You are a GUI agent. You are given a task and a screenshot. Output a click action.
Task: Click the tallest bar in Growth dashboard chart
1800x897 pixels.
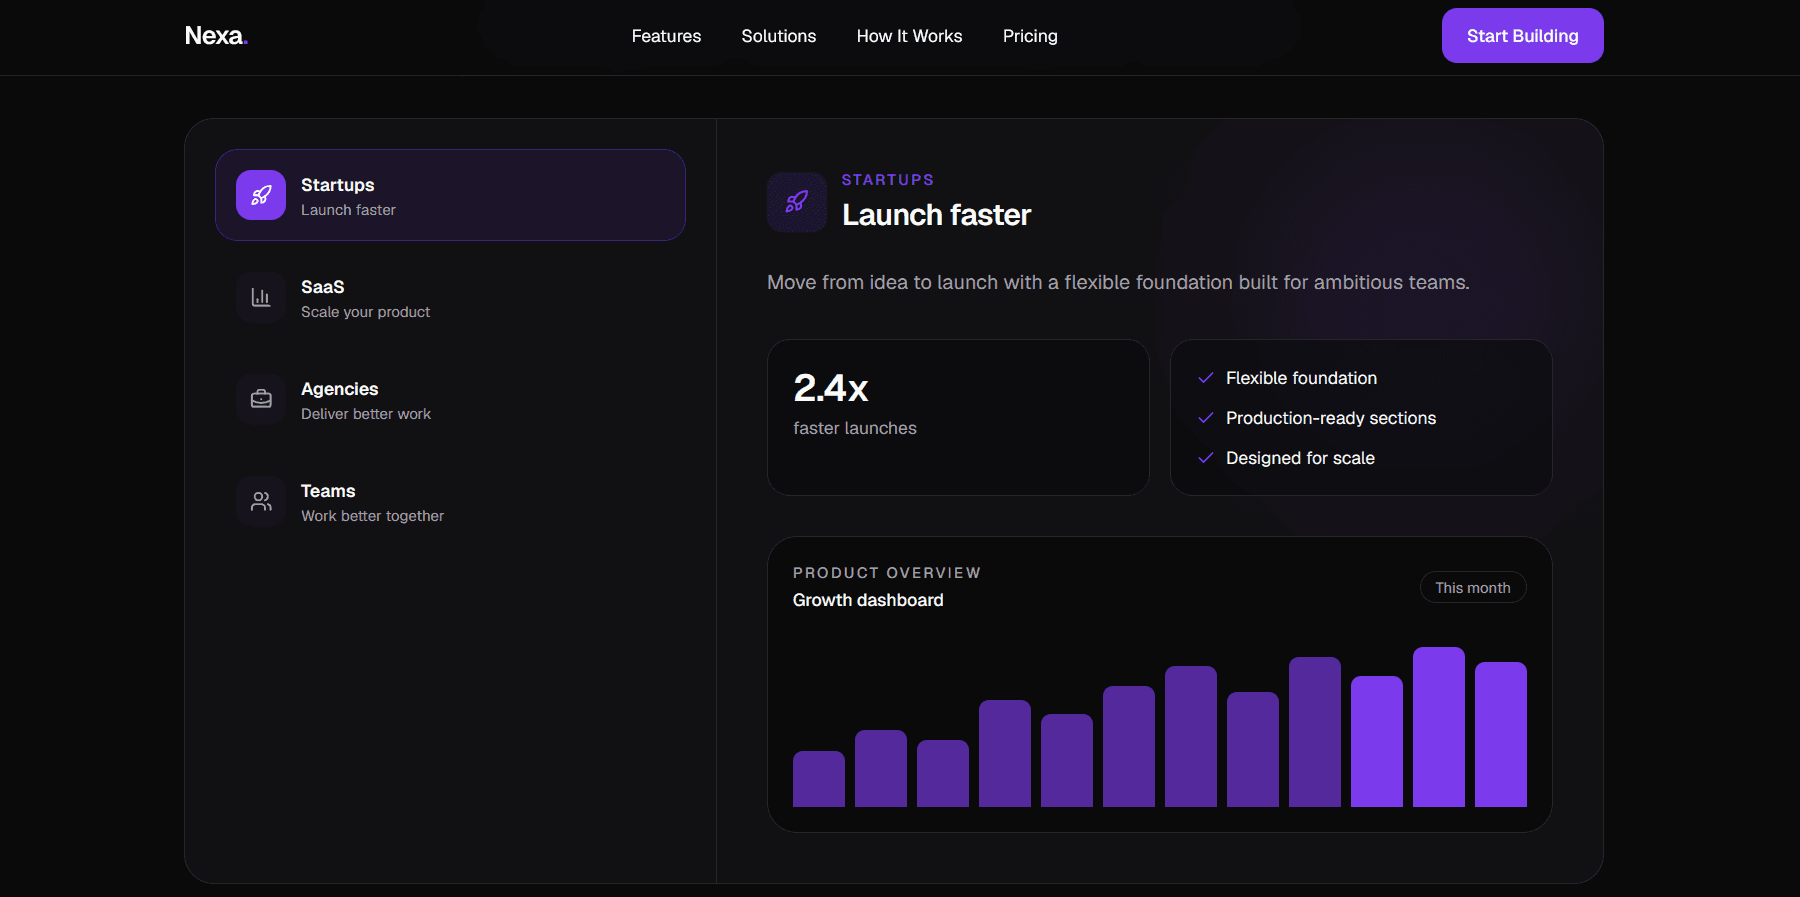pyautogui.click(x=1439, y=727)
